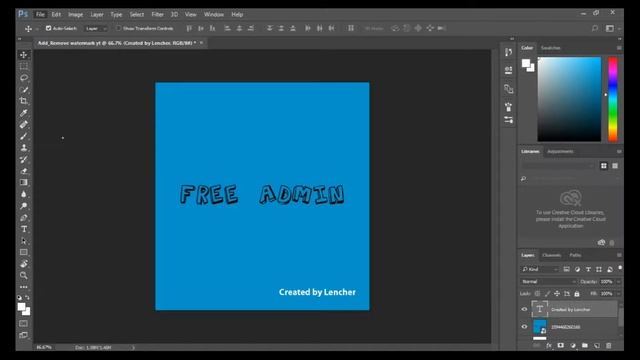Select the Zoom tool
This screenshot has width=640, height=360.
tap(24, 276)
